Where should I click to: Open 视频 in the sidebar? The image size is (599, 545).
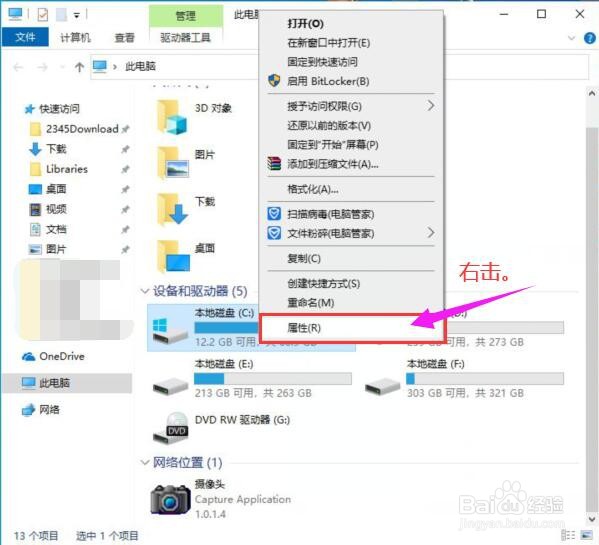tap(56, 209)
